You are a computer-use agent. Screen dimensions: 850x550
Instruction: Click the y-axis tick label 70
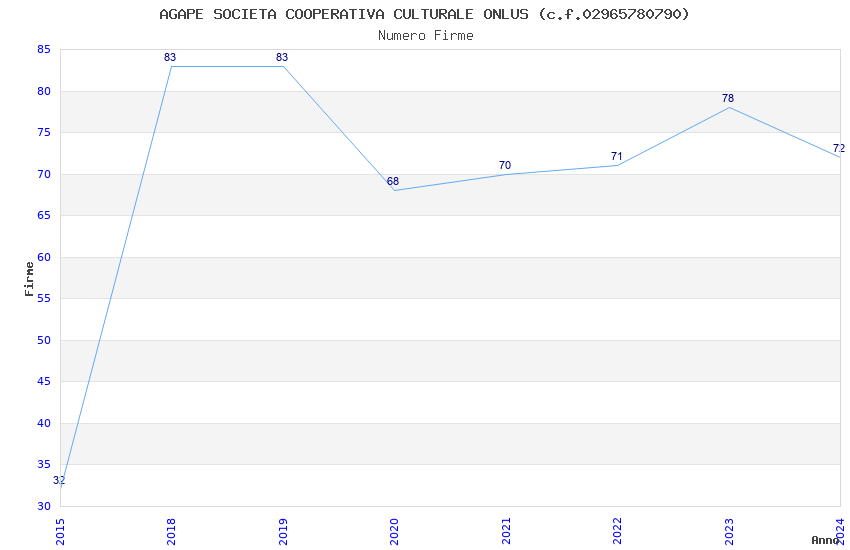44,174
